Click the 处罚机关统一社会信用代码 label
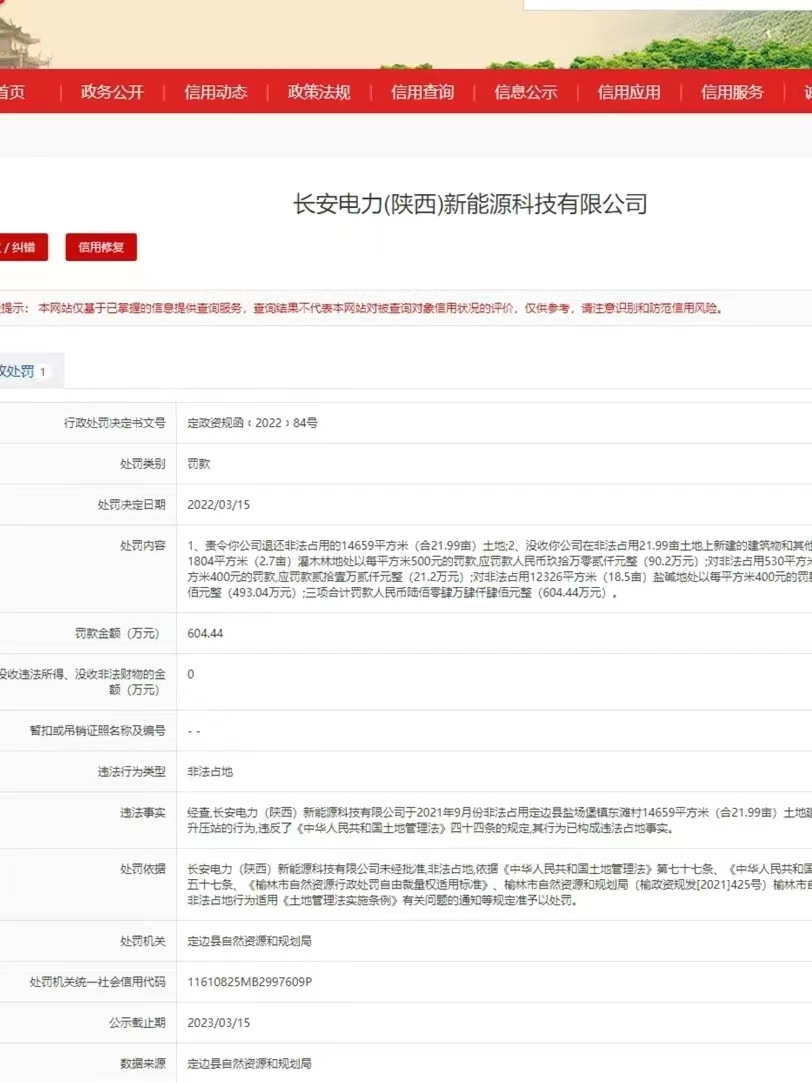The height and width of the screenshot is (1083, 812). pyautogui.click(x=97, y=981)
